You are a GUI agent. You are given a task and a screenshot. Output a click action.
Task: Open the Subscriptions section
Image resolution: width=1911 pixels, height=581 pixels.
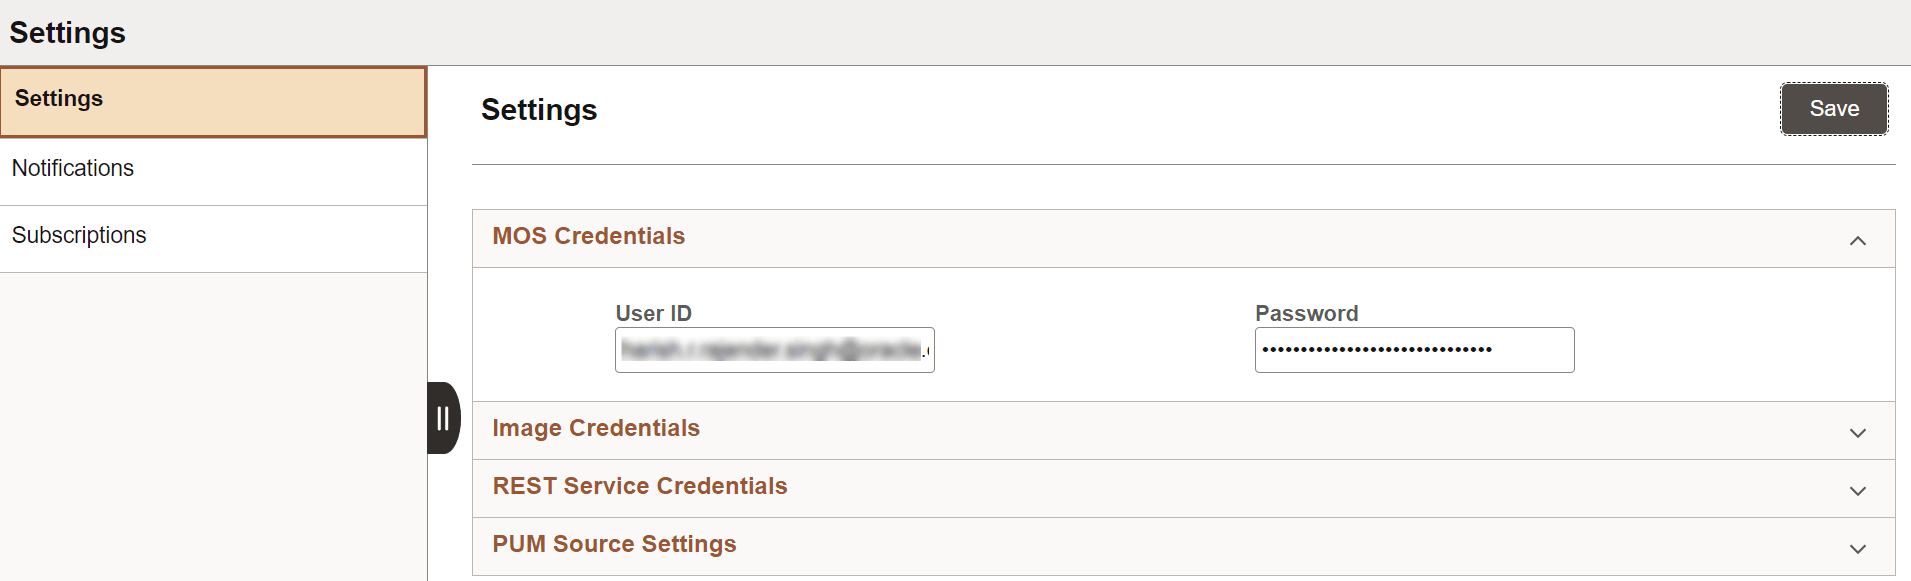coord(79,234)
